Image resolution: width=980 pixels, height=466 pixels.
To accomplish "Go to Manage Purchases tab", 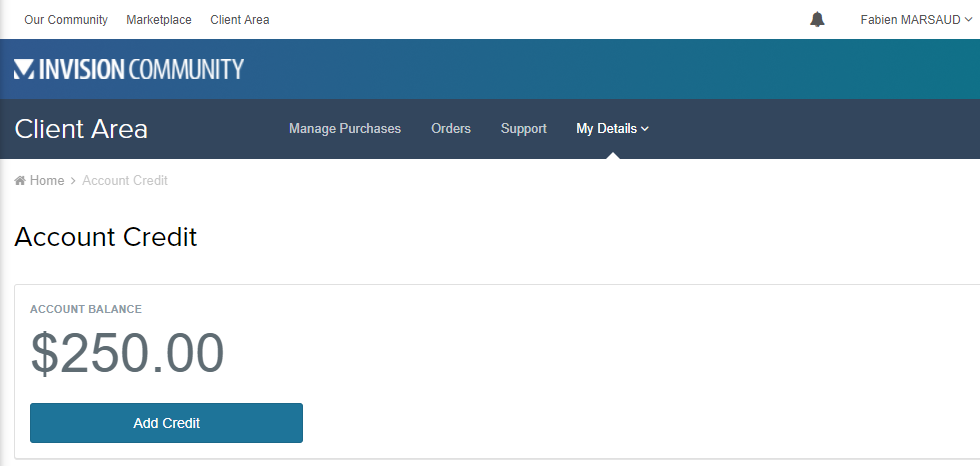I will coord(345,129).
